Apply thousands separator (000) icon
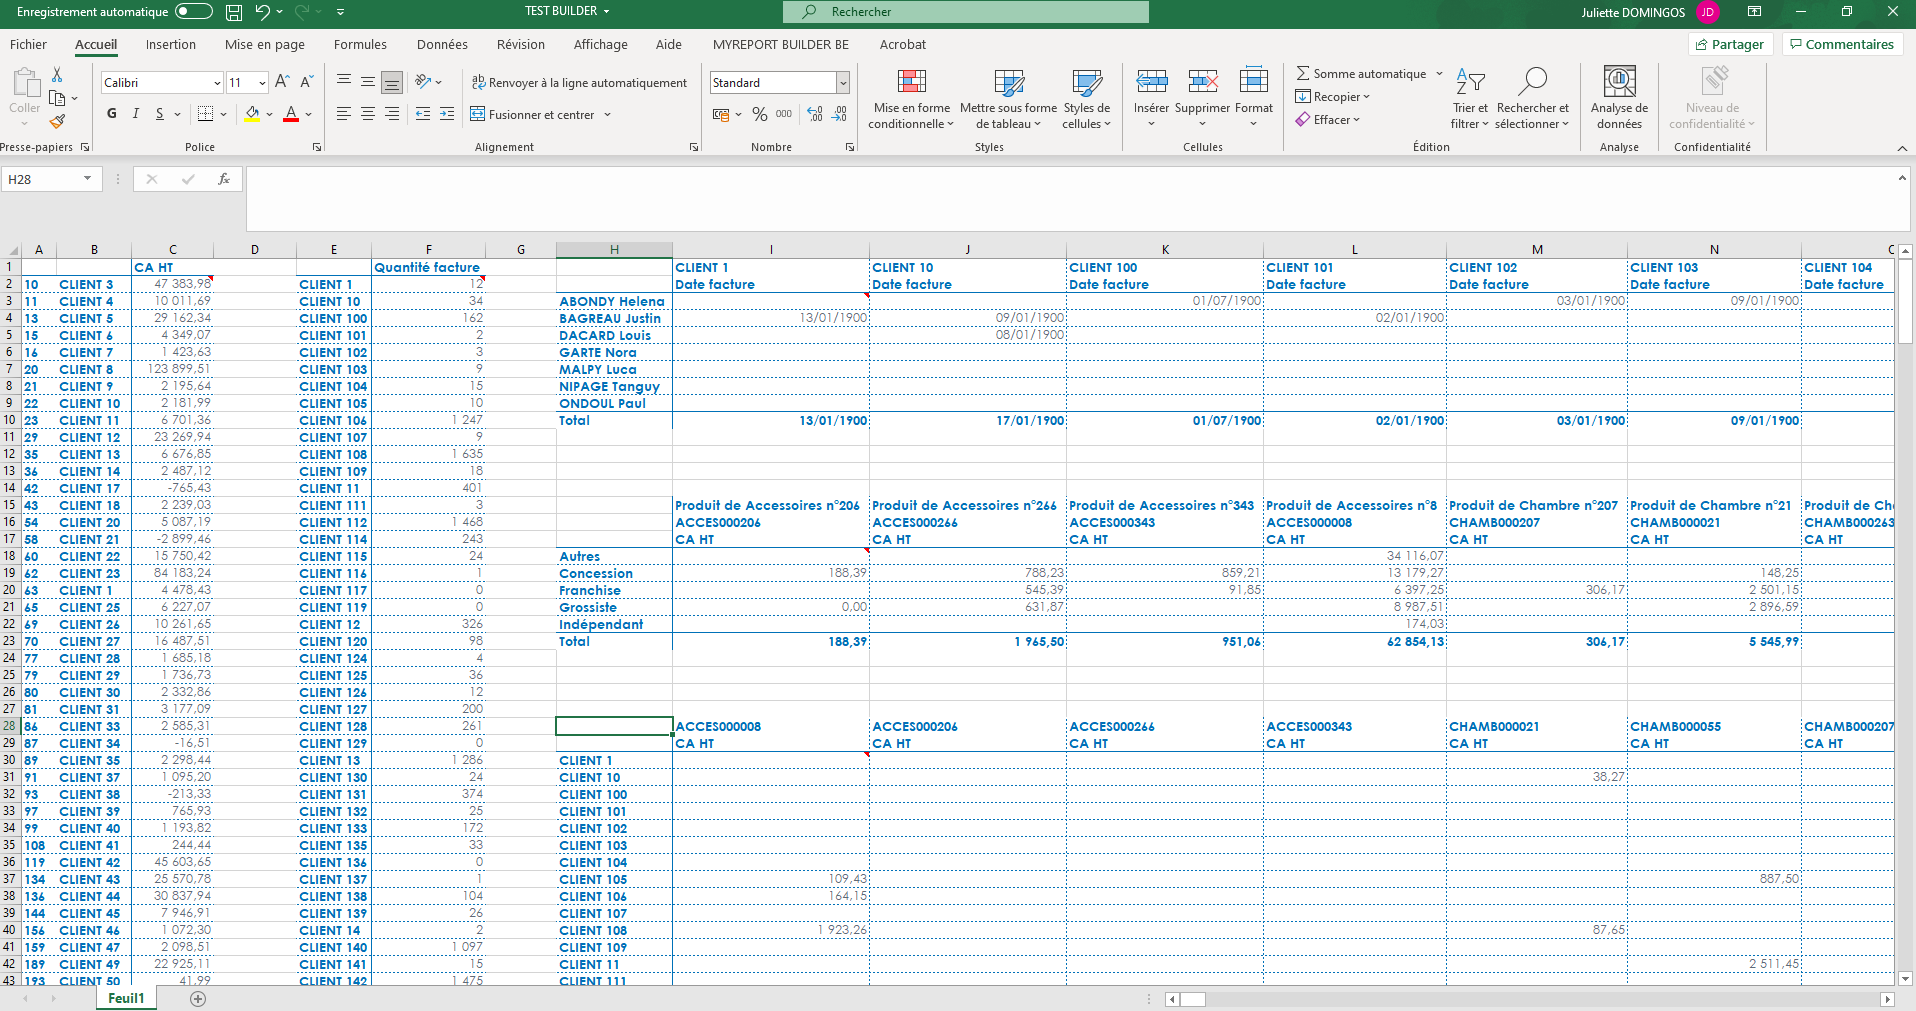The image size is (1916, 1011). pos(784,114)
